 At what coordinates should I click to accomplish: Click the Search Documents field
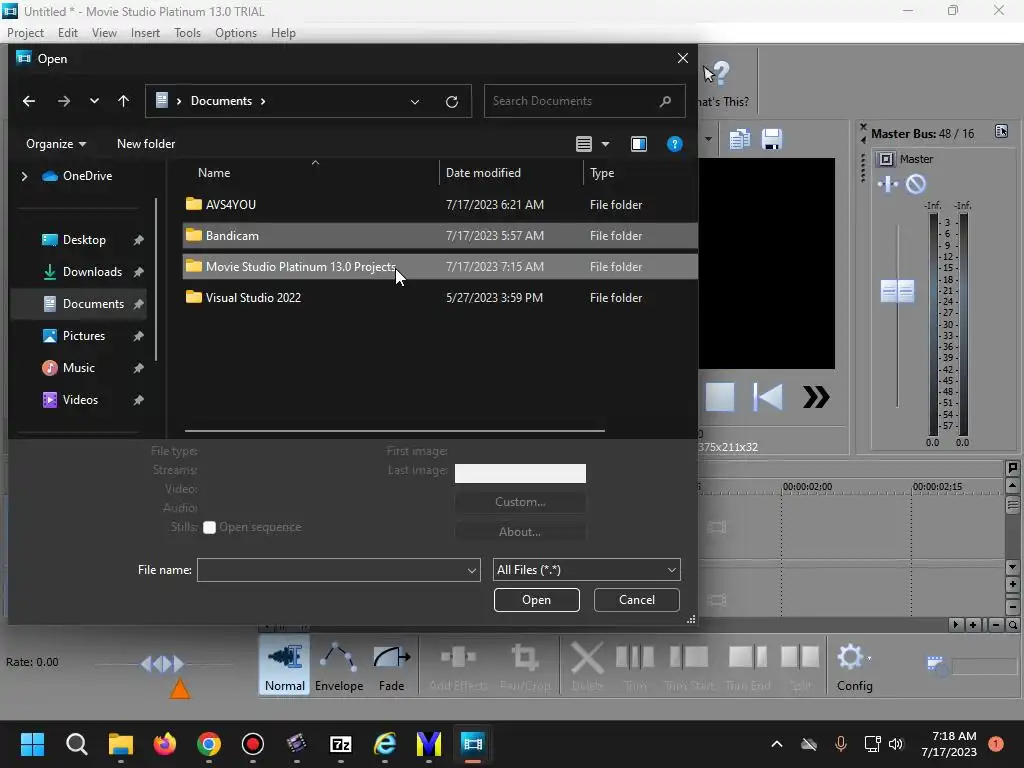(x=584, y=101)
